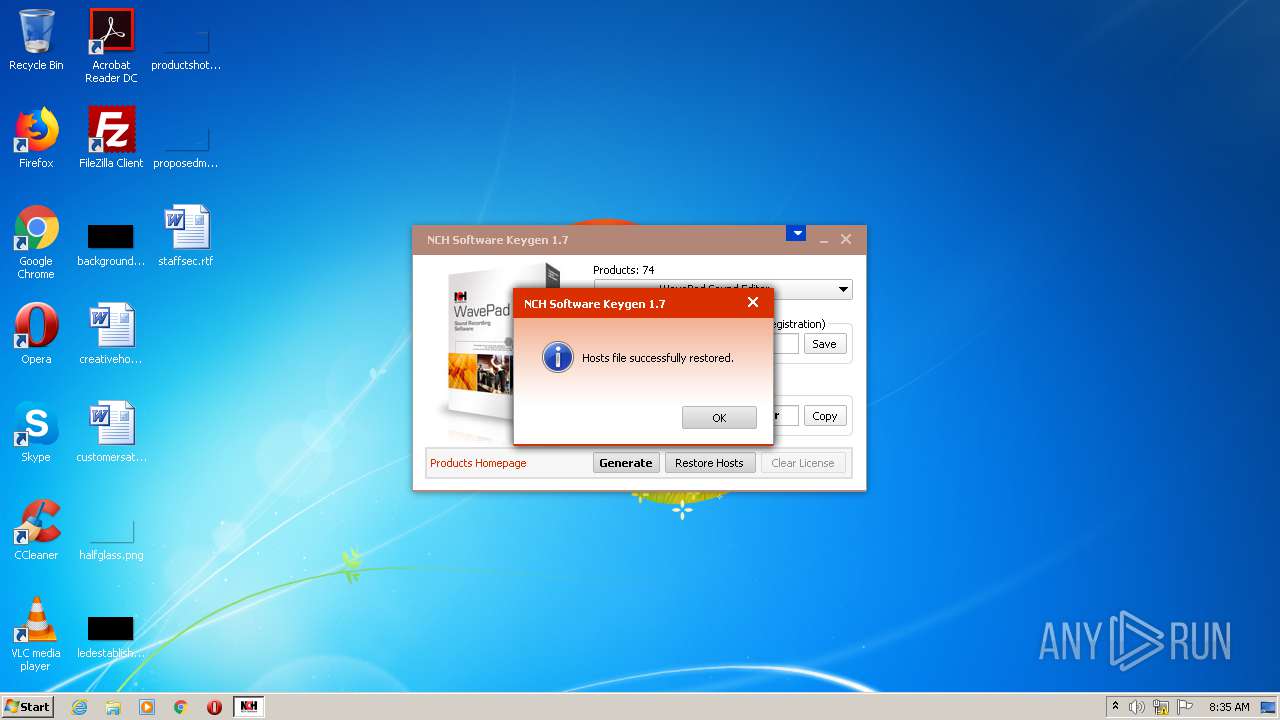Show hidden tray icons arrow
Screen dimensions: 1280x720
1115,707
